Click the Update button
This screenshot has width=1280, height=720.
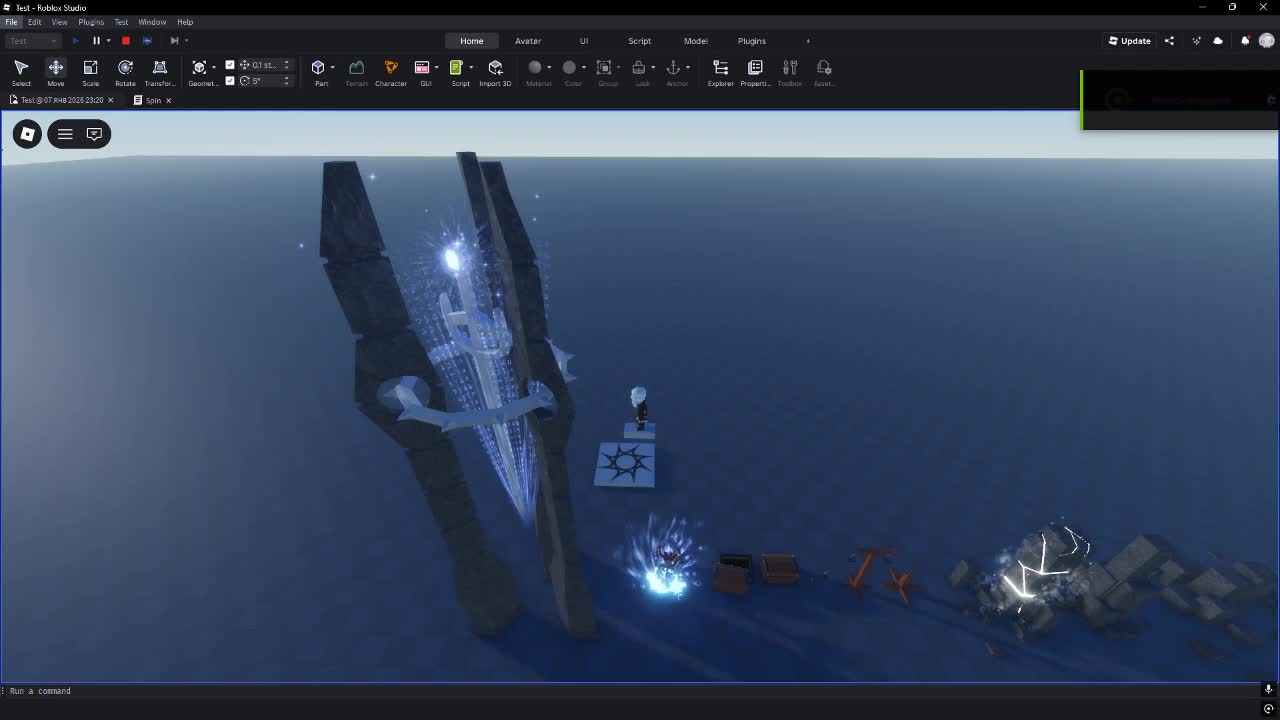pos(1130,41)
